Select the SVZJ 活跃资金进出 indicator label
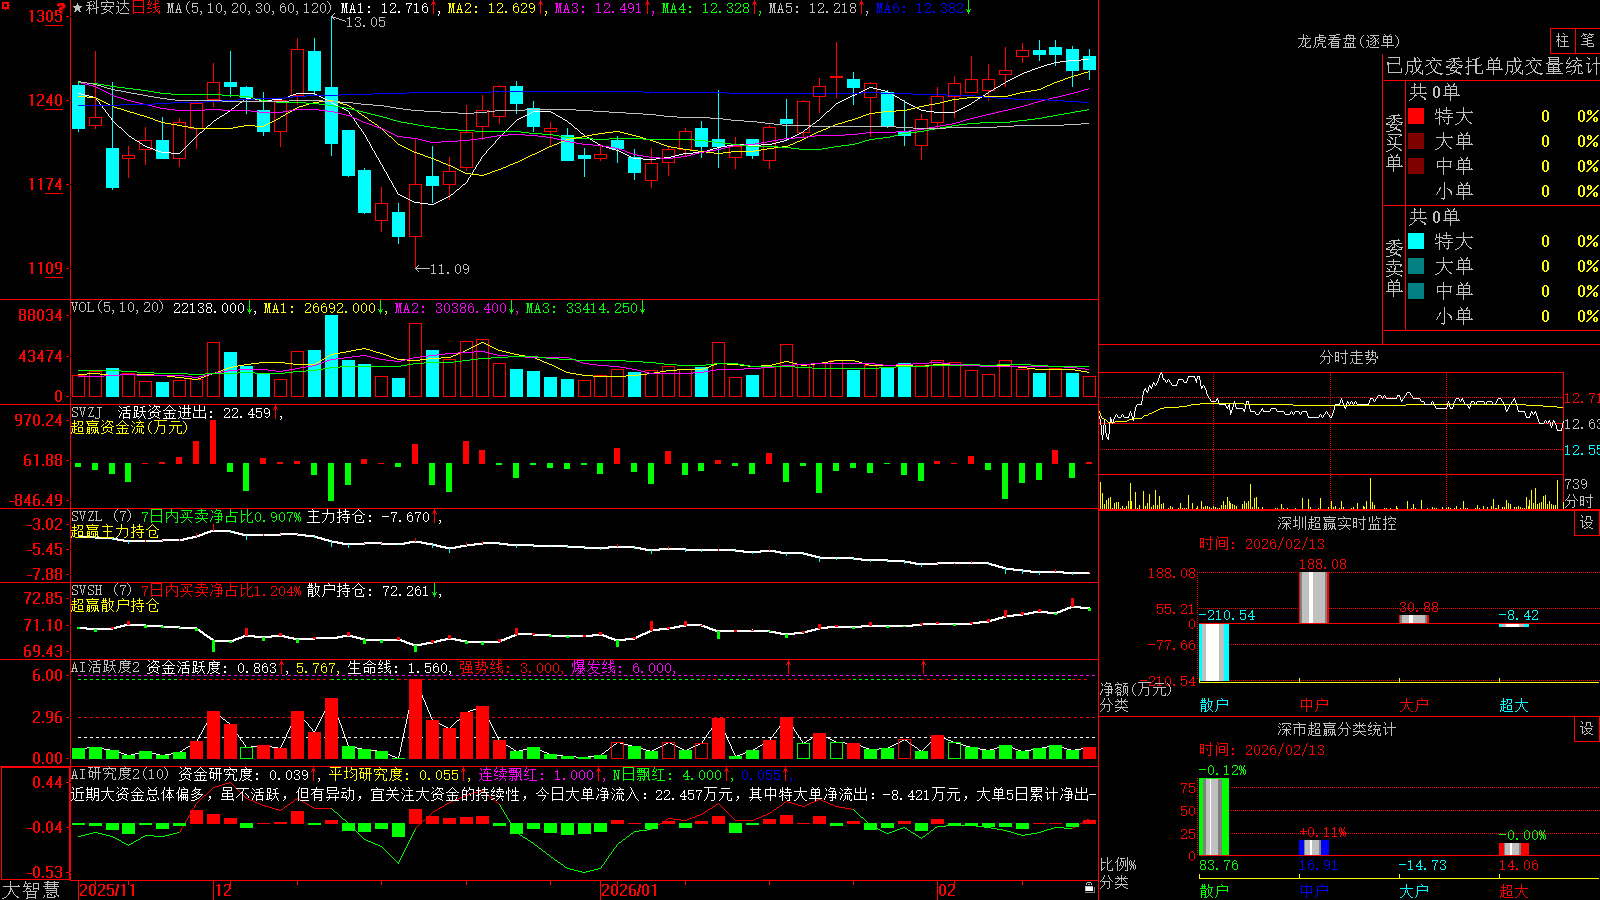The width and height of the screenshot is (1600, 900). tap(142, 413)
